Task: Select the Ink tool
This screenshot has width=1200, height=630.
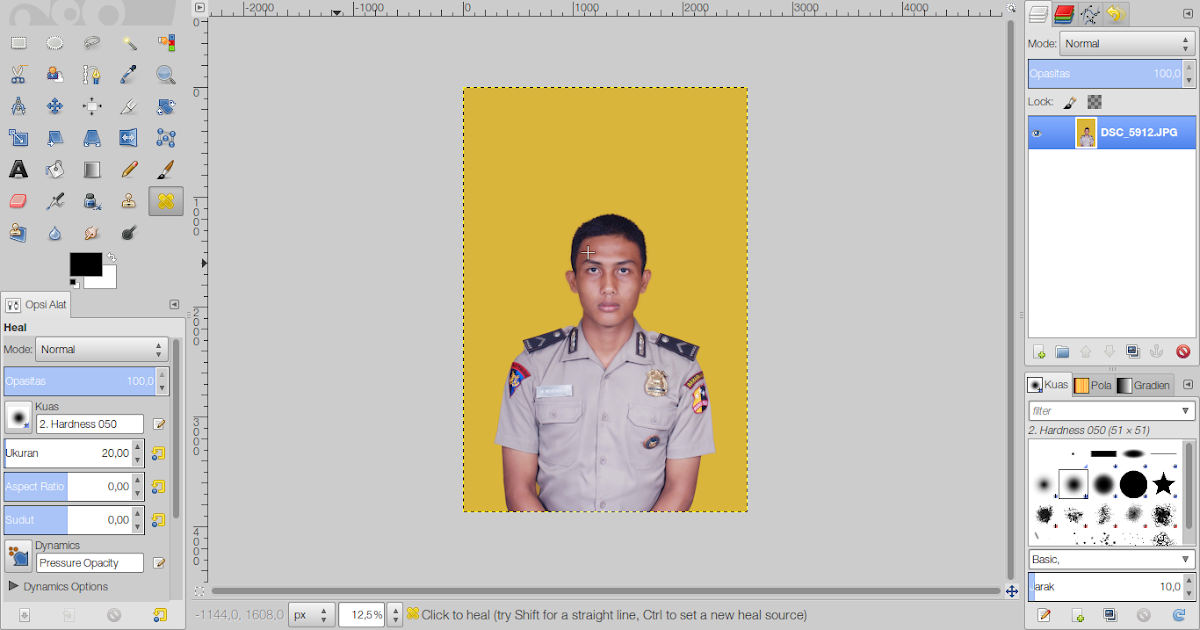Action: pos(92,201)
